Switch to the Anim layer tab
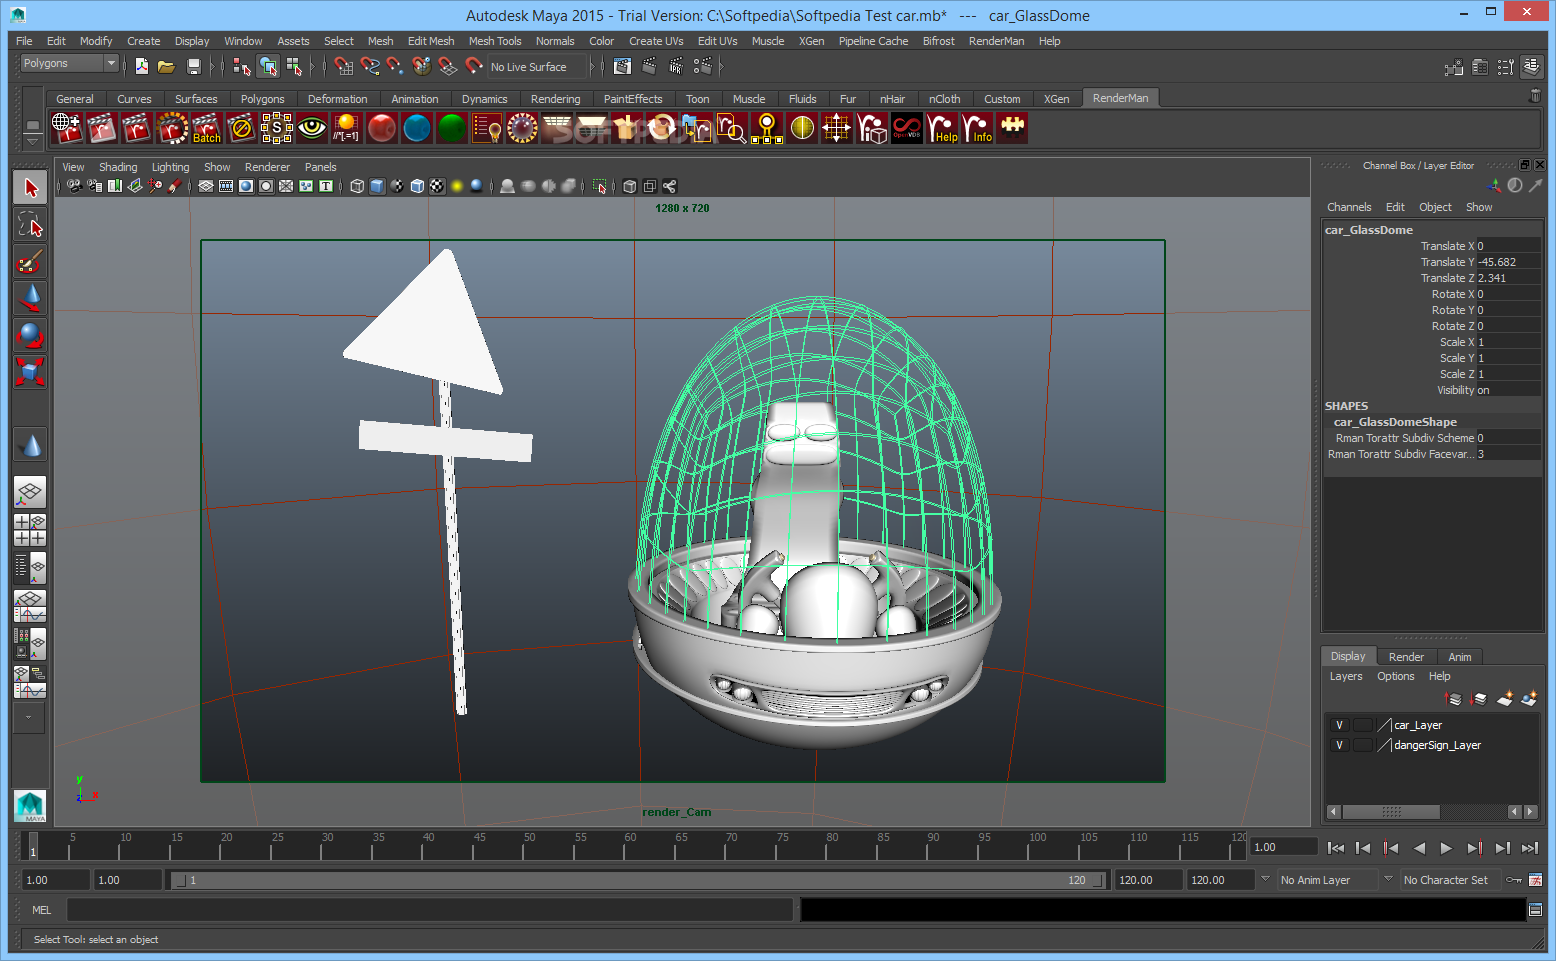This screenshot has width=1556, height=961. pos(1459,657)
